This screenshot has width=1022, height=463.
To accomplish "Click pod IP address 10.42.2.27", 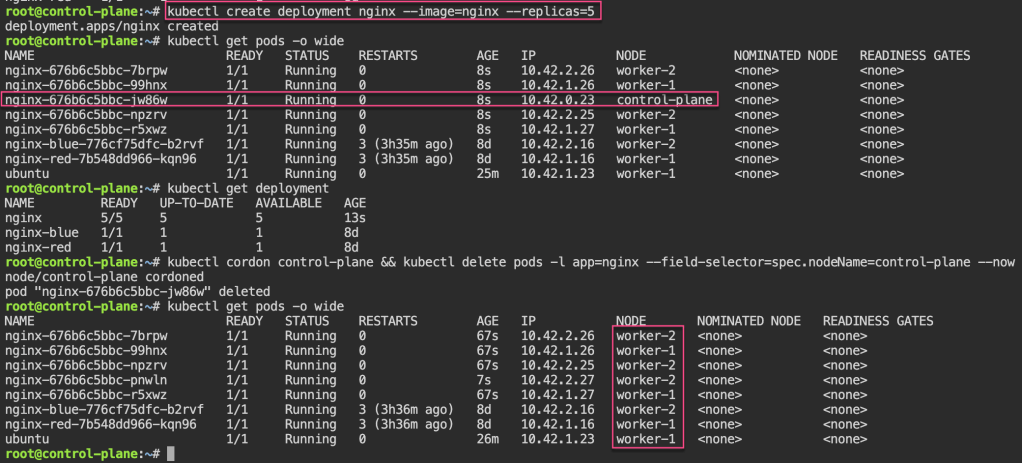I will (x=555, y=380).
